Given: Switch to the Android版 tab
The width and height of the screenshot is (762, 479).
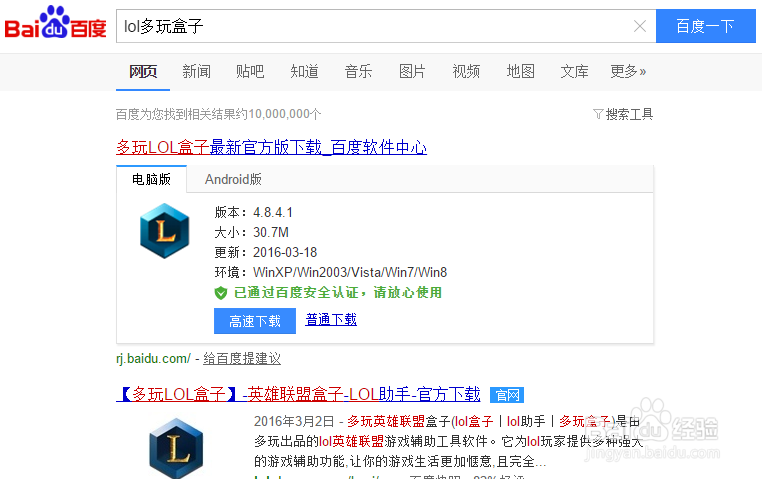Looking at the screenshot, I should click(x=233, y=179).
